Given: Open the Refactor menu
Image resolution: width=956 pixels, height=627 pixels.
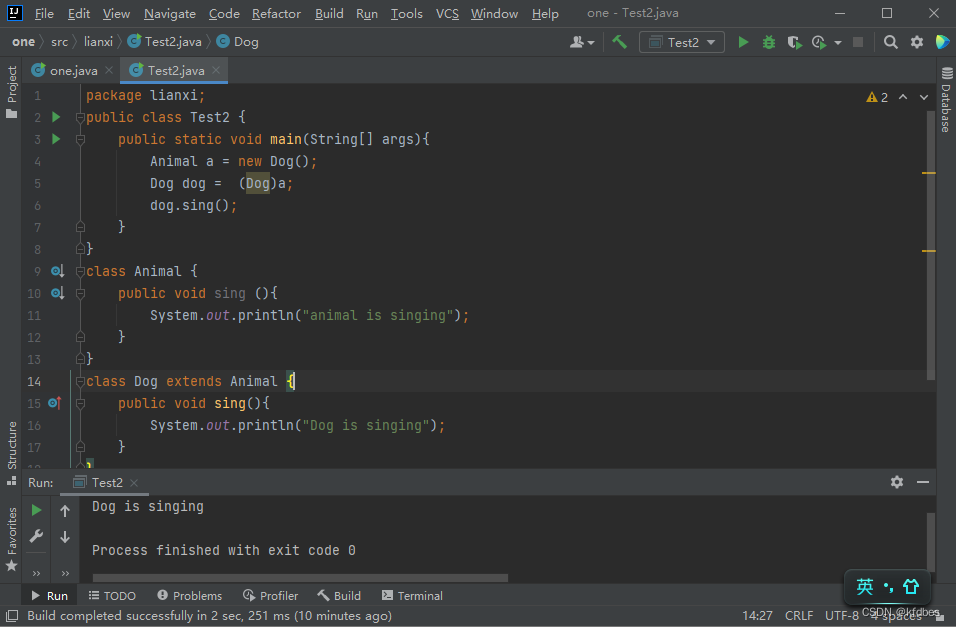Looking at the screenshot, I should tap(276, 13).
